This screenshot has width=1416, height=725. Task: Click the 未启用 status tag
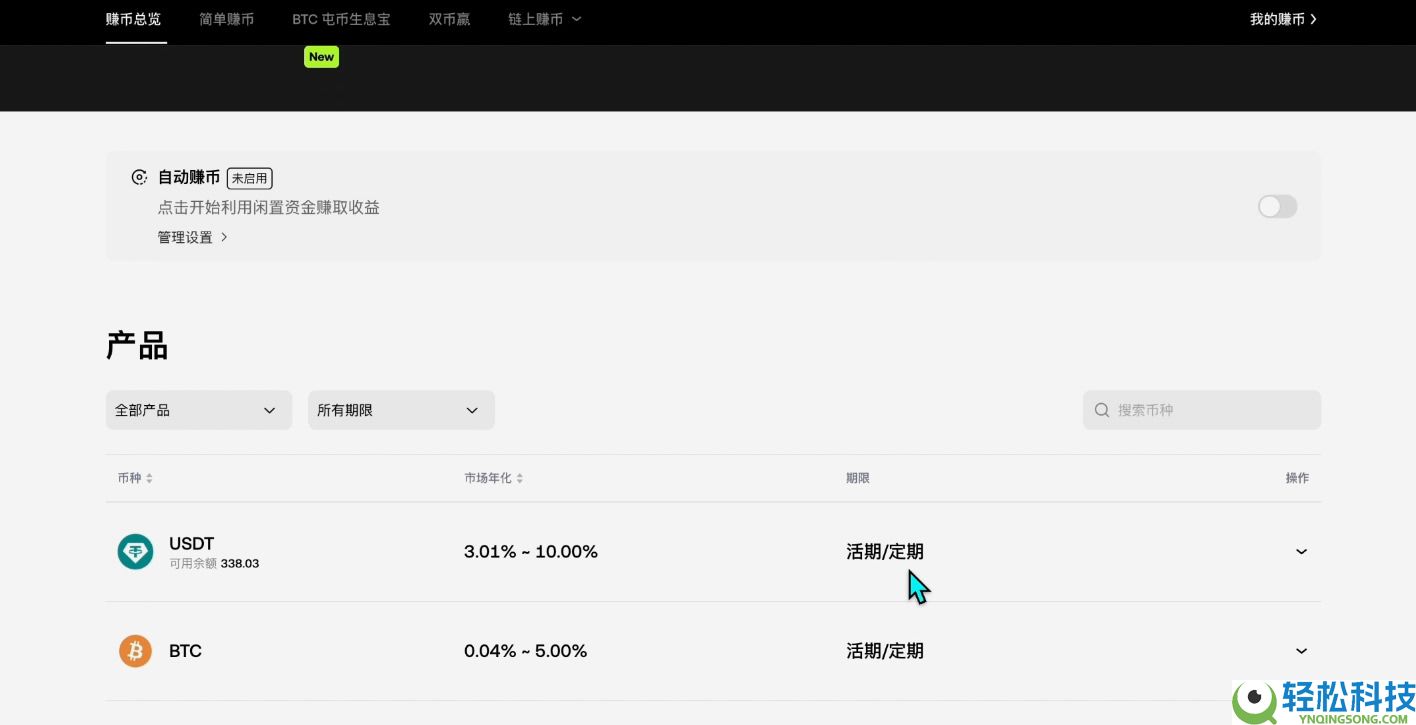[x=249, y=177]
